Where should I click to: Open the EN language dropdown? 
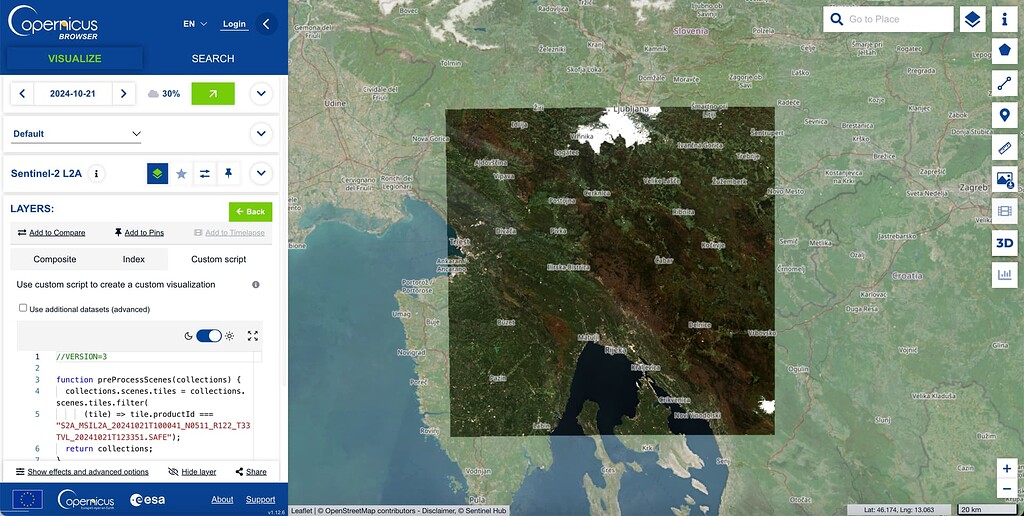click(195, 24)
